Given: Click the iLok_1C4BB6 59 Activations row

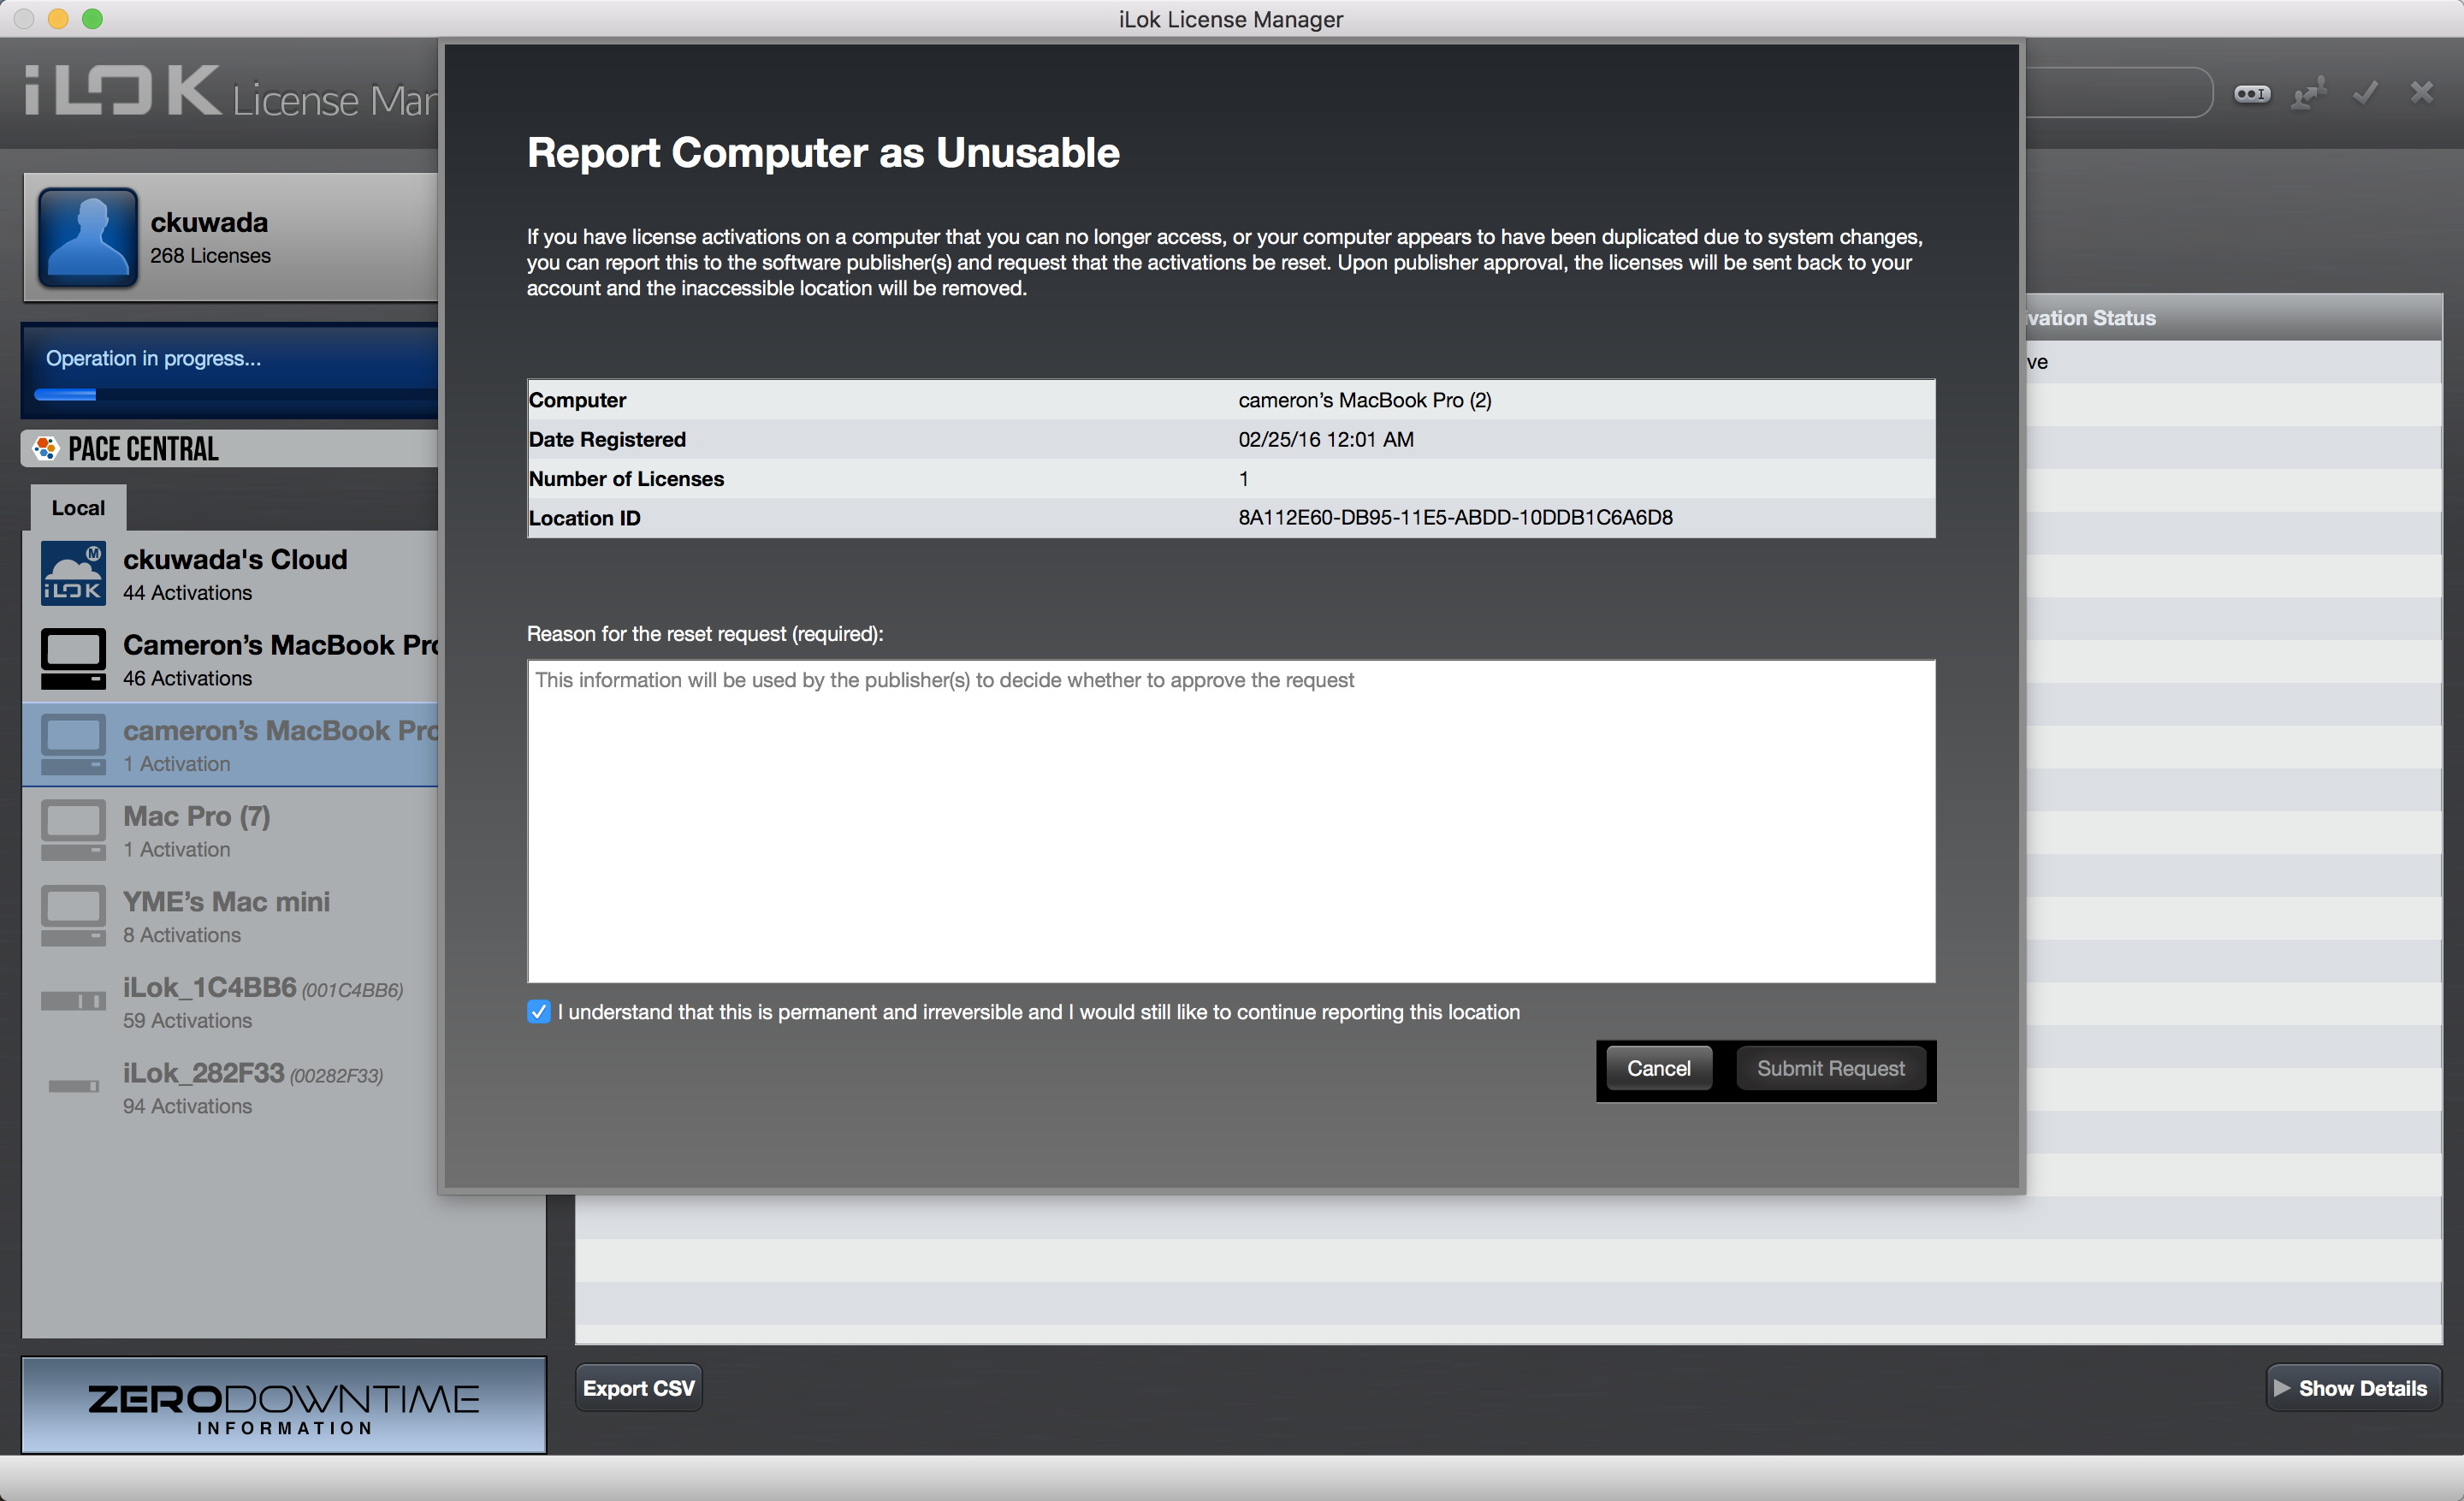Looking at the screenshot, I should 230,1002.
